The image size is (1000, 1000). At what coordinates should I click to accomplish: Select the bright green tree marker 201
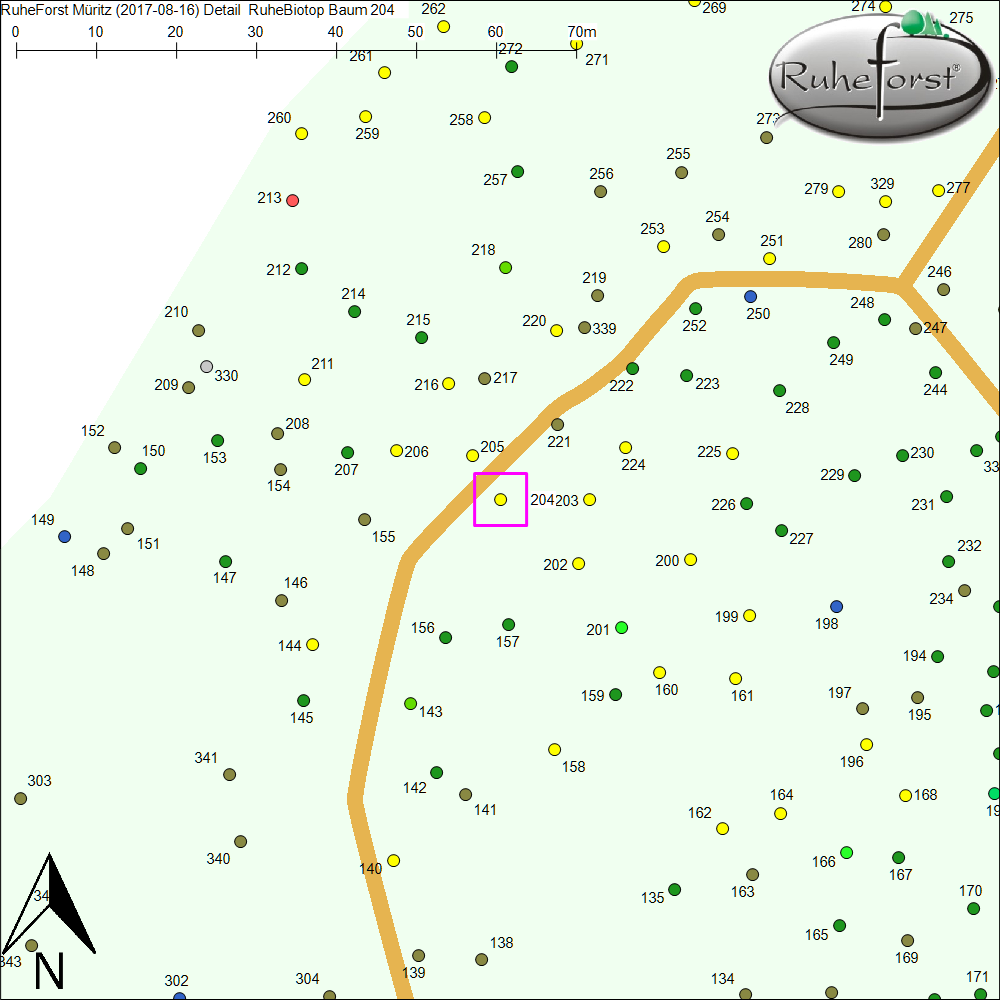pos(621,627)
